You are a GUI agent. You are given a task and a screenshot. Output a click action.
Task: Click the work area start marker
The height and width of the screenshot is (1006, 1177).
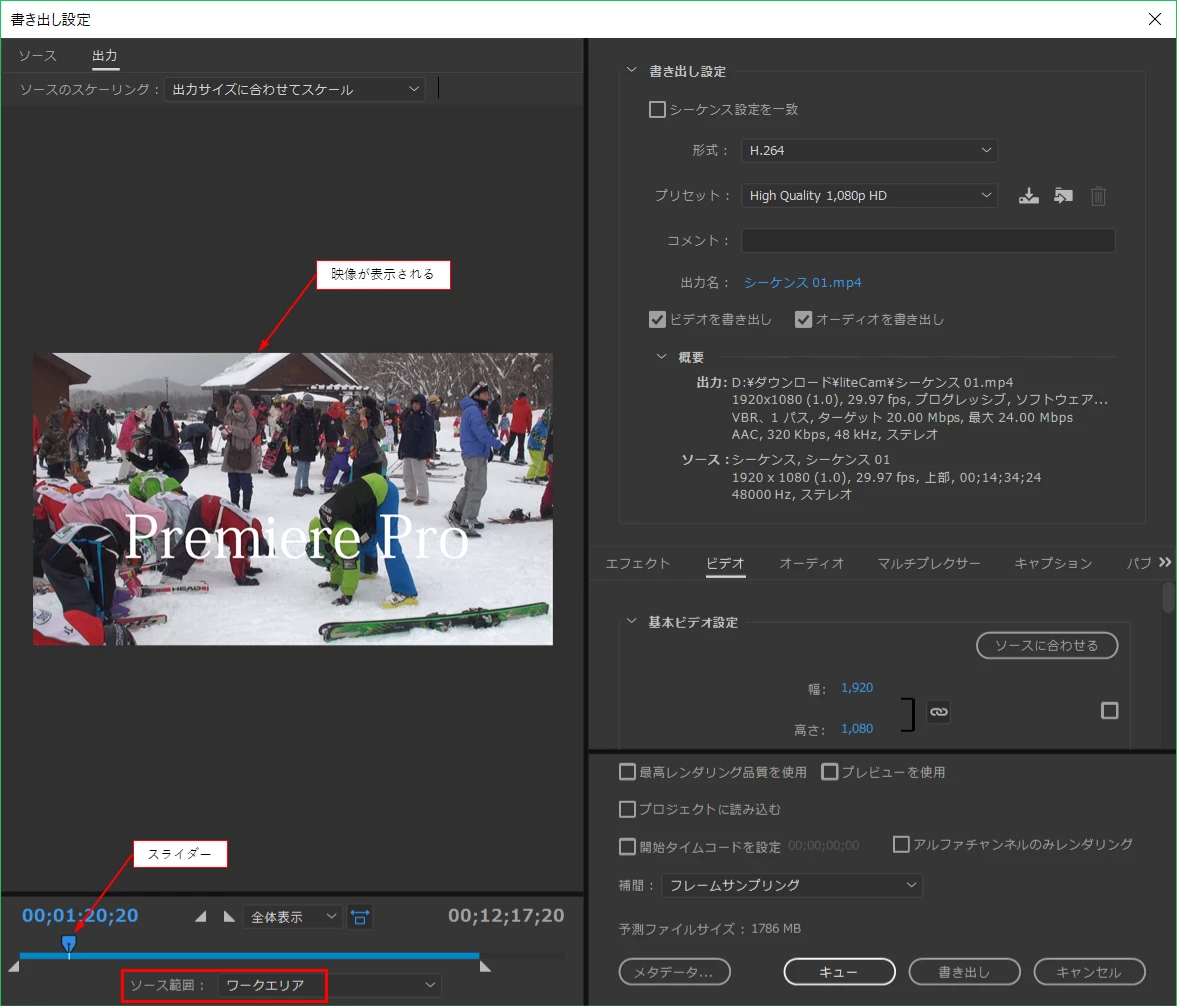tap(14, 967)
